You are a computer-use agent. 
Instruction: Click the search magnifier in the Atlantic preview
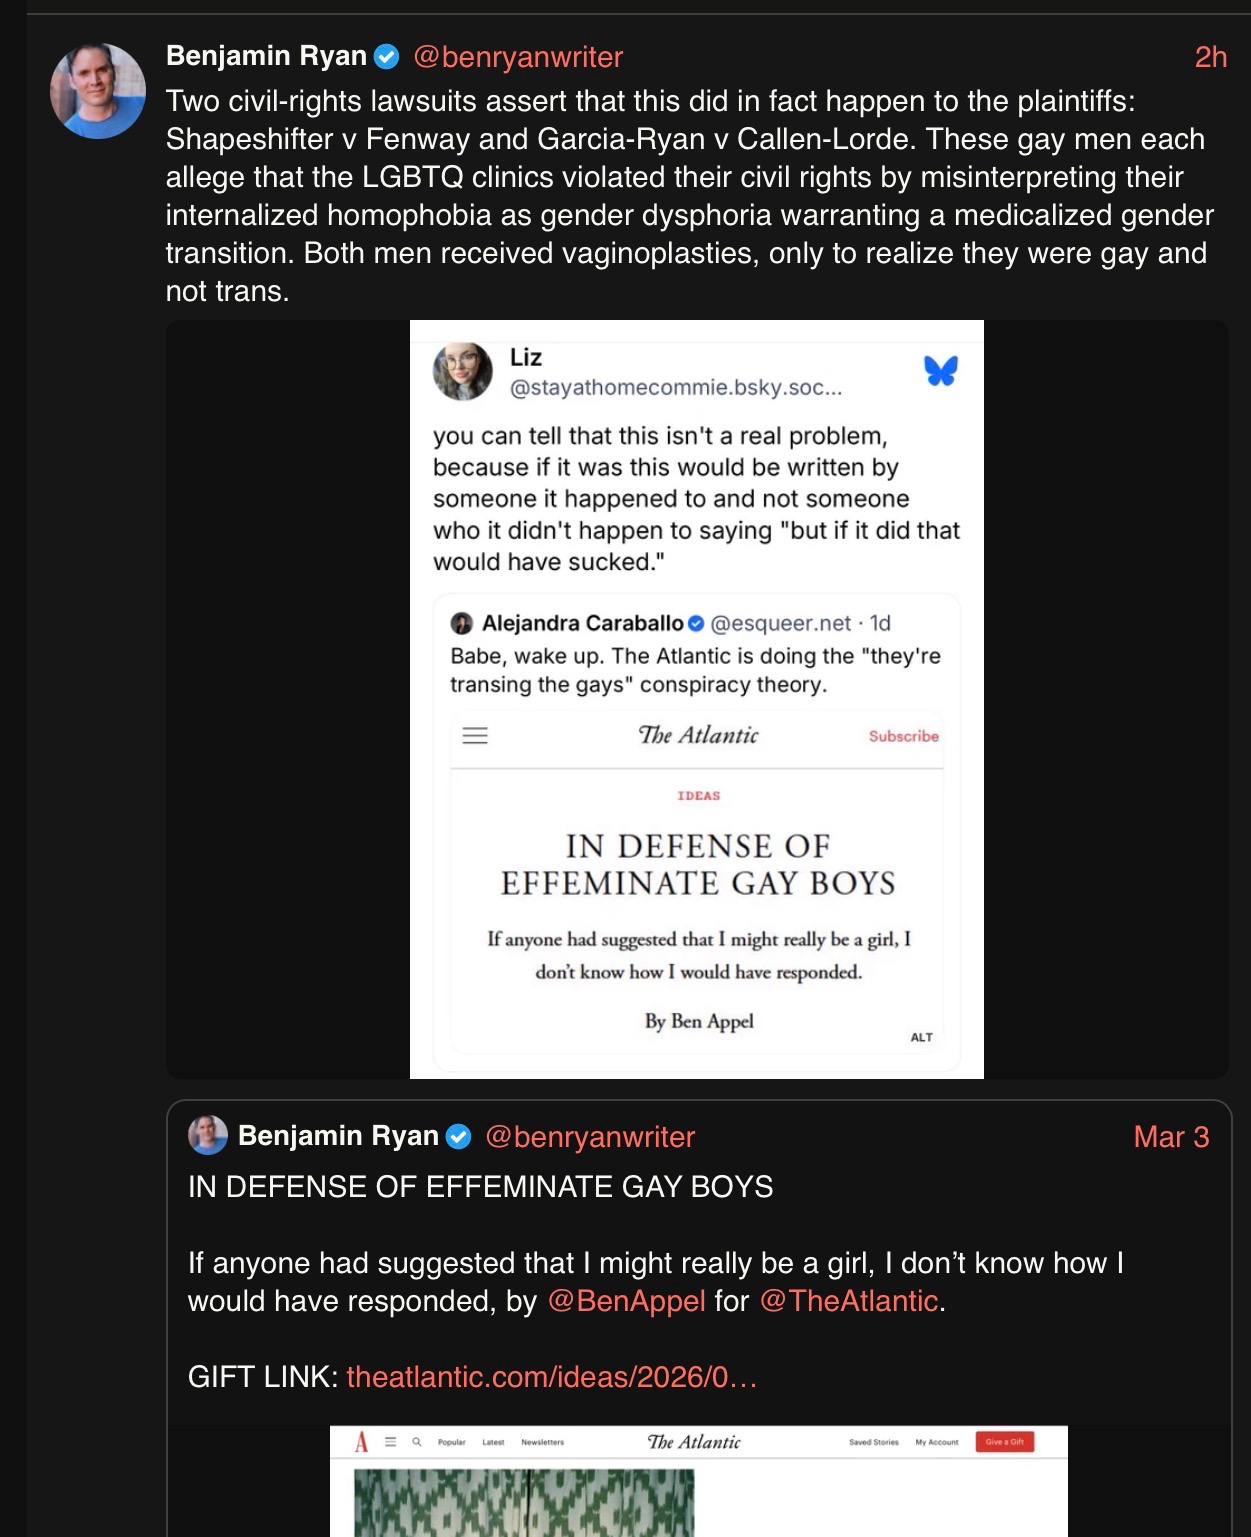tap(416, 1442)
